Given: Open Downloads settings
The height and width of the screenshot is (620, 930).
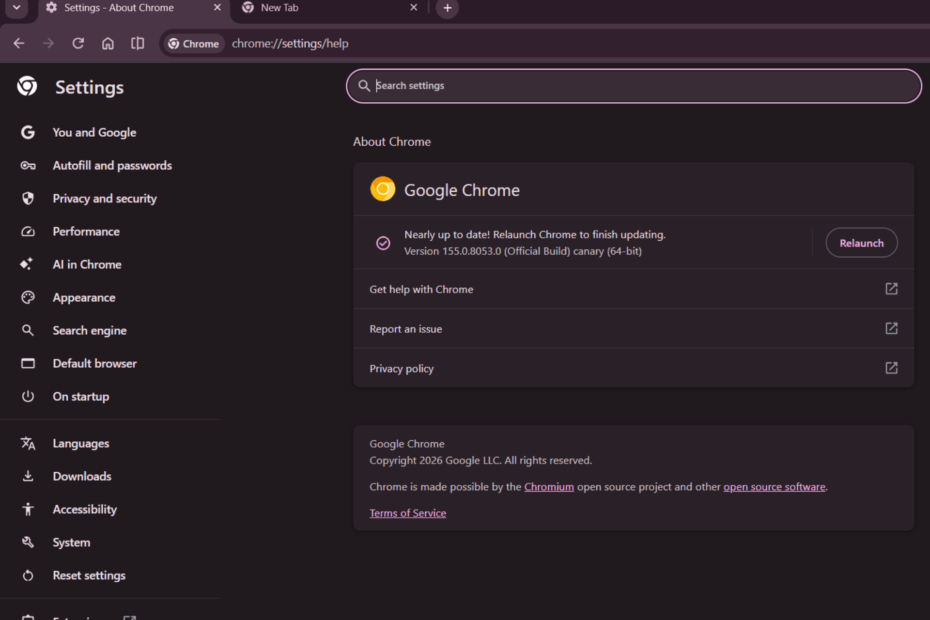Looking at the screenshot, I should coord(82,476).
